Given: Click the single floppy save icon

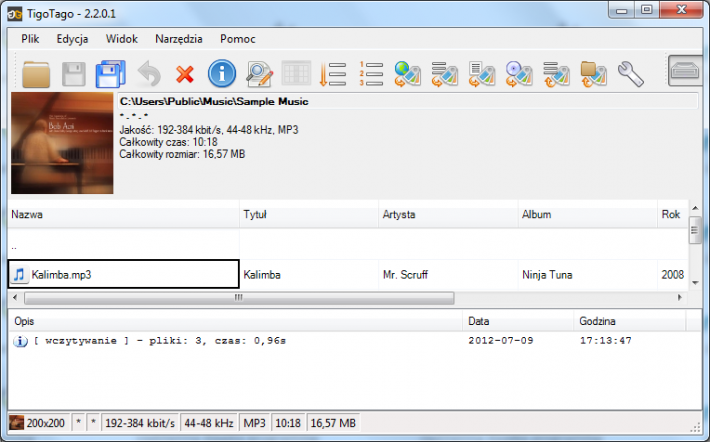Looking at the screenshot, I should point(73,74).
